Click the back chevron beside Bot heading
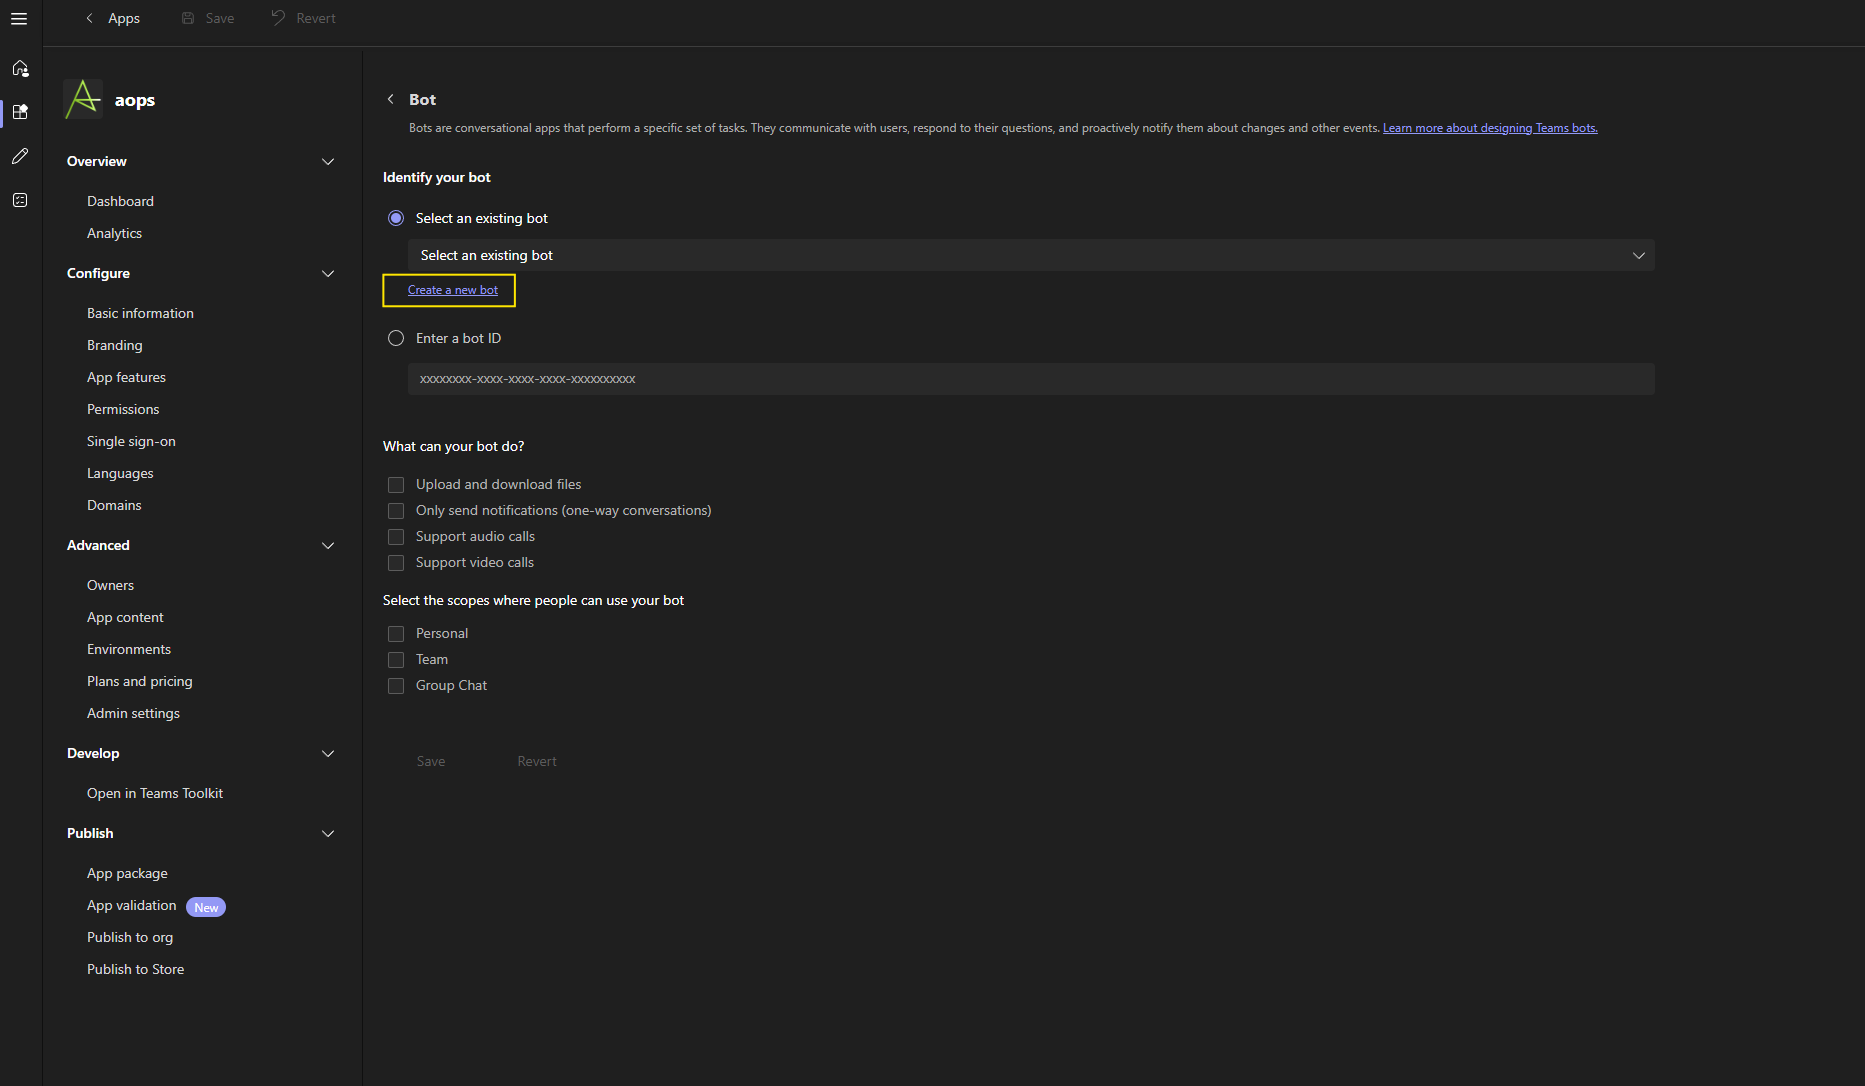This screenshot has height=1086, width=1865. [391, 99]
